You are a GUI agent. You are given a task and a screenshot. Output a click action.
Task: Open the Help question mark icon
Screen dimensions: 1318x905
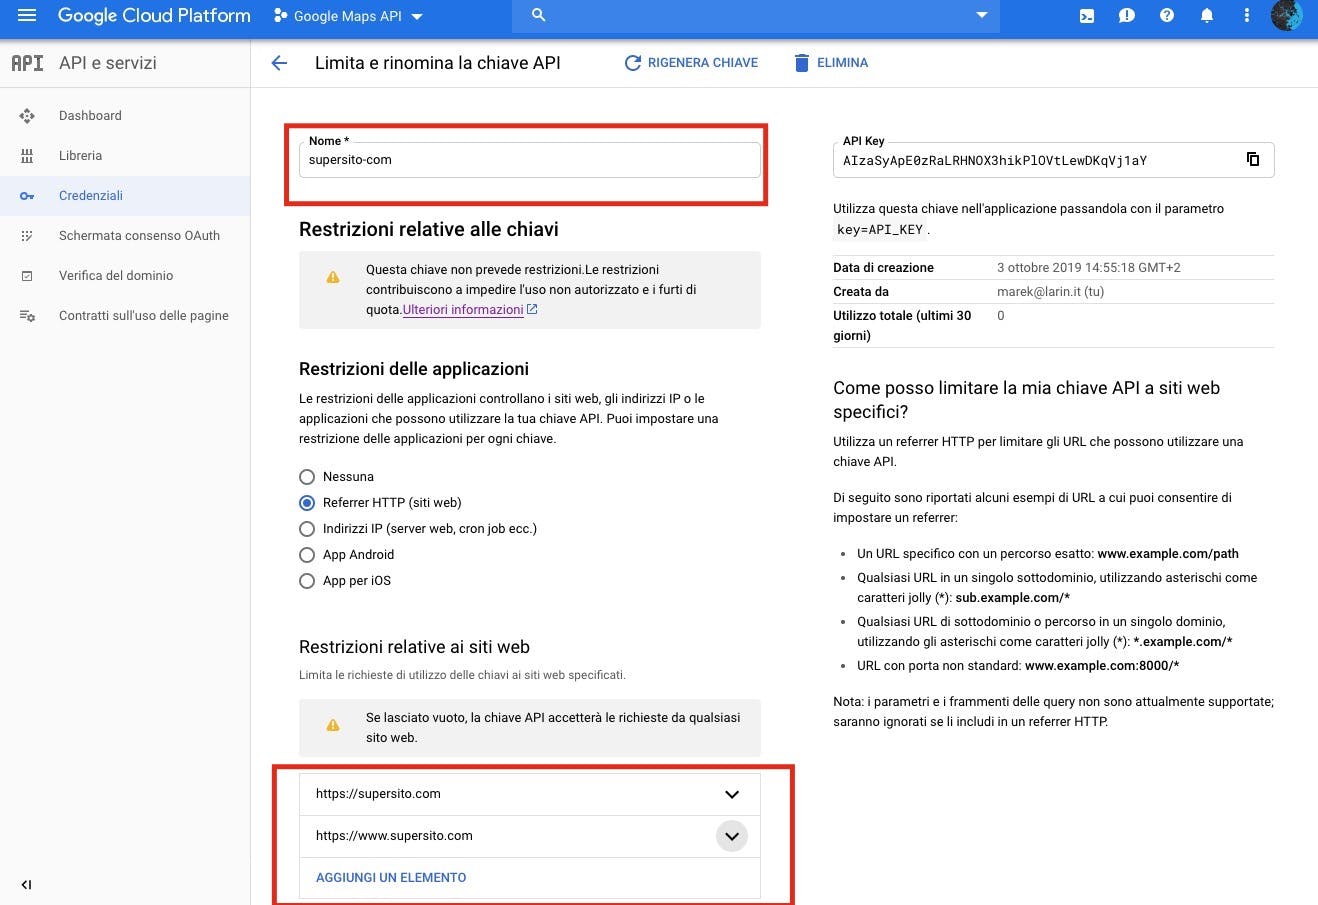click(1166, 15)
